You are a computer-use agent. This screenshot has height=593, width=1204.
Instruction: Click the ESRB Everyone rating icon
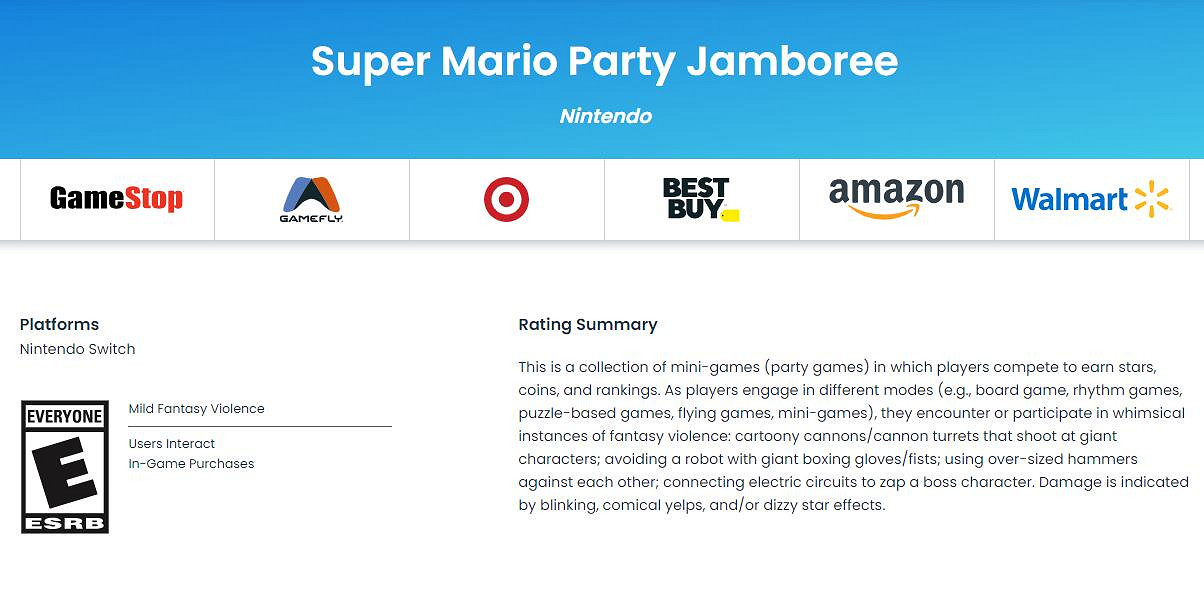[65, 467]
